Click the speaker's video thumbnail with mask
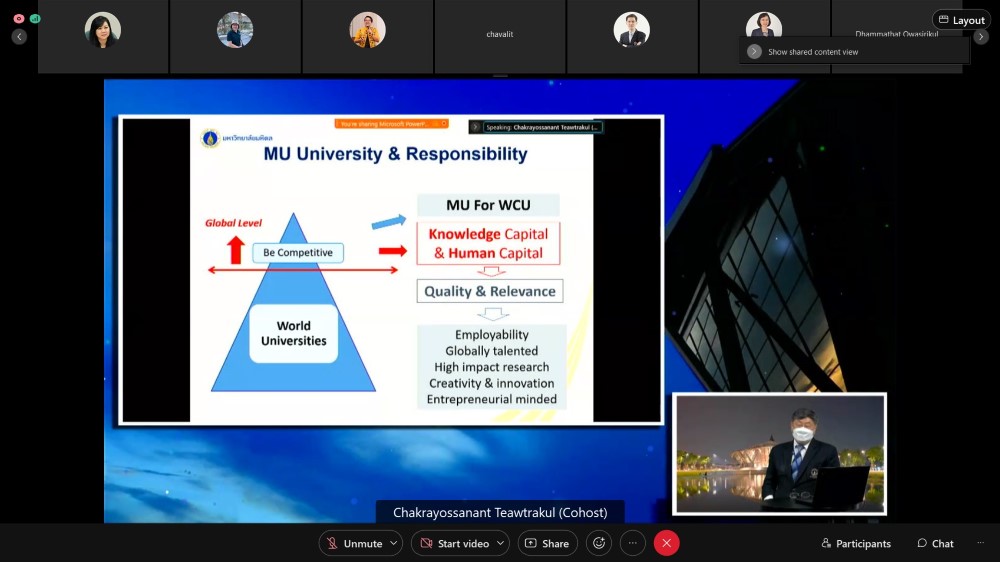This screenshot has height=562, width=1000. (x=780, y=453)
